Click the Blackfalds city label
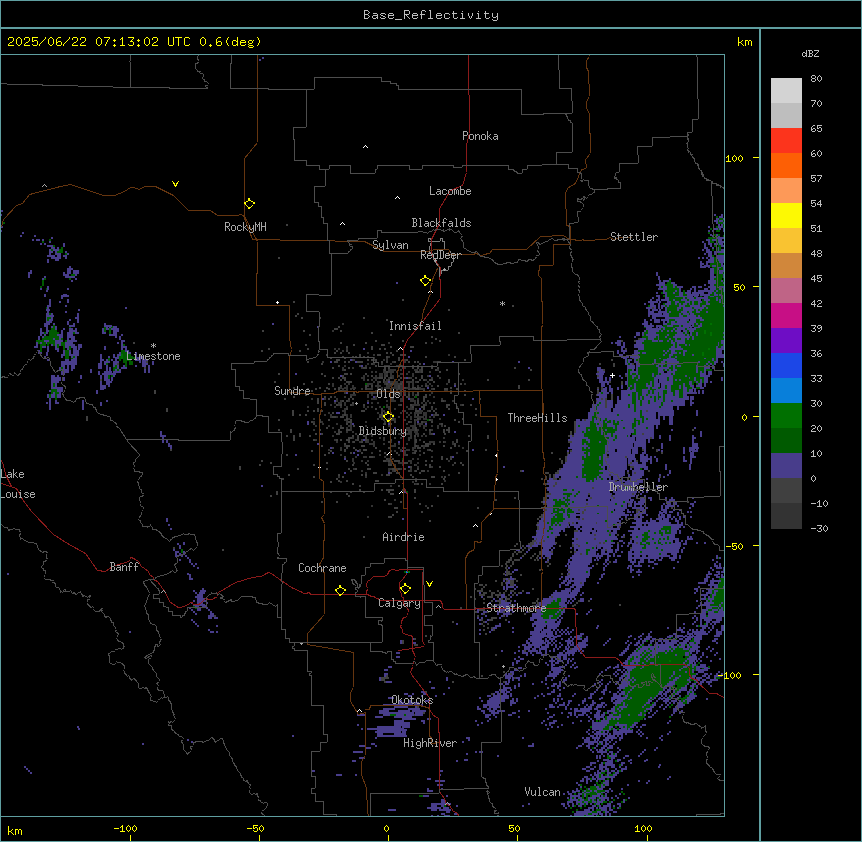This screenshot has width=862, height=842. [x=441, y=223]
